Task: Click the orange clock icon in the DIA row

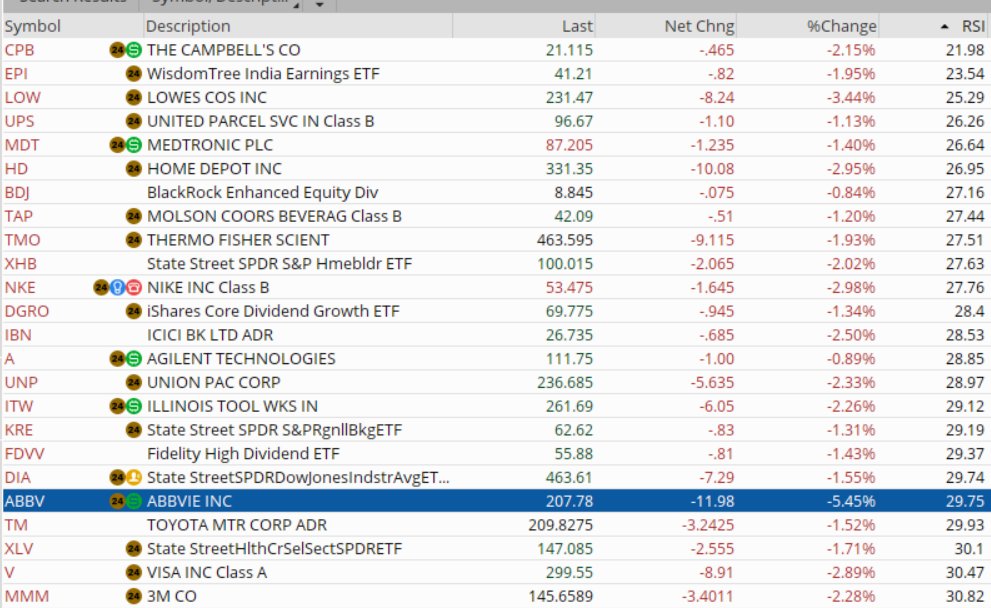Action: point(133,477)
